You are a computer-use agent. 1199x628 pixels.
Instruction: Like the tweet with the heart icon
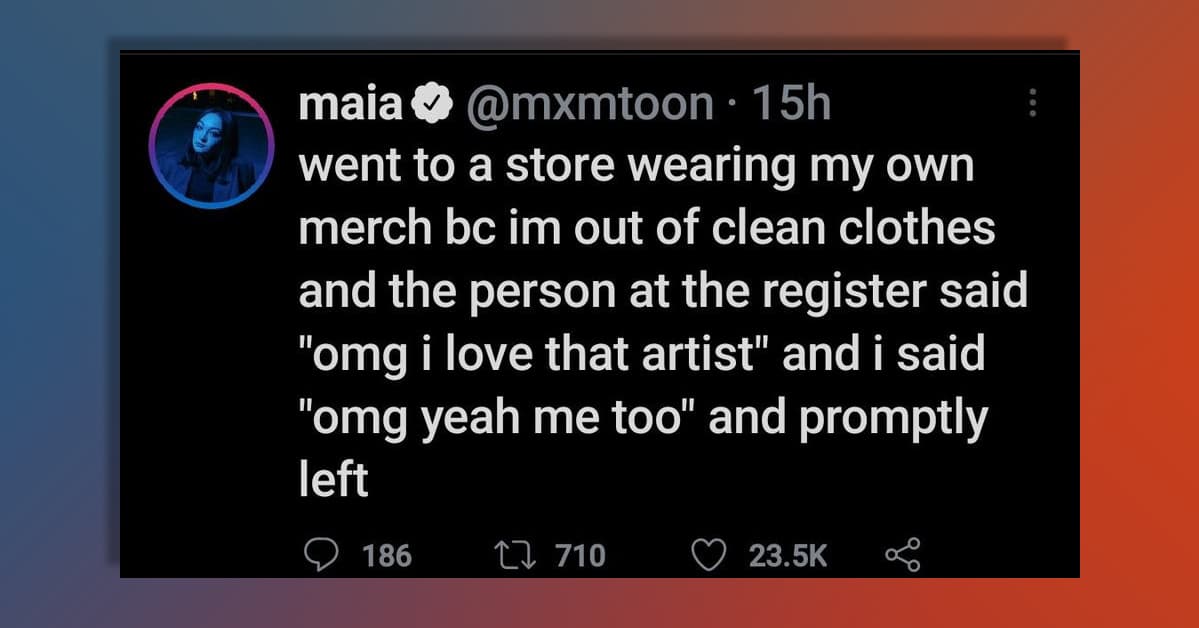(x=709, y=555)
